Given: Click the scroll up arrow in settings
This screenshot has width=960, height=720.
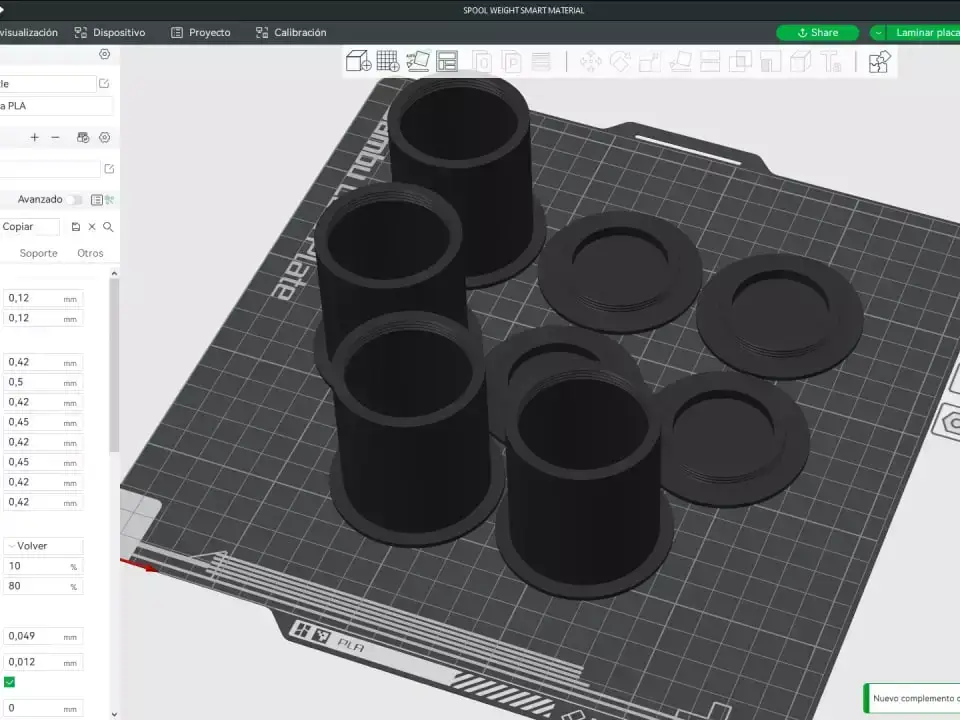Looking at the screenshot, I should click(114, 273).
